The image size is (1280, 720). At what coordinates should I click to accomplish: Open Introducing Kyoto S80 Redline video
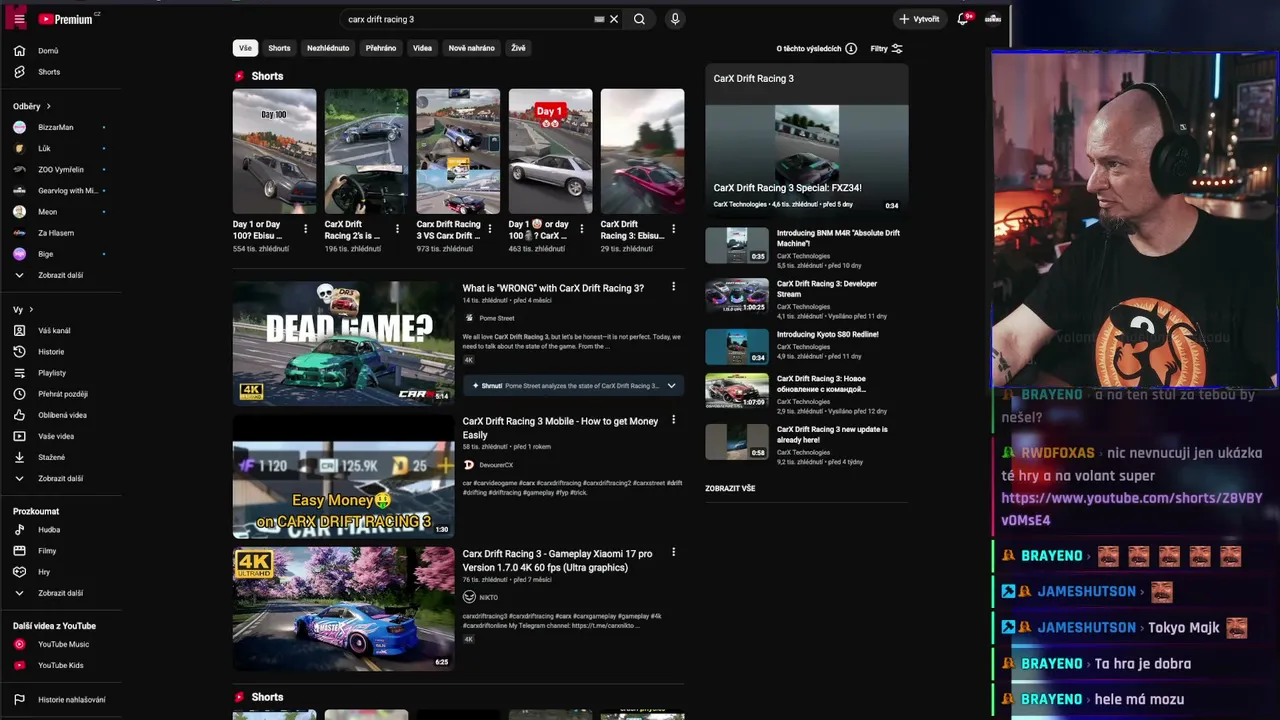[827, 334]
